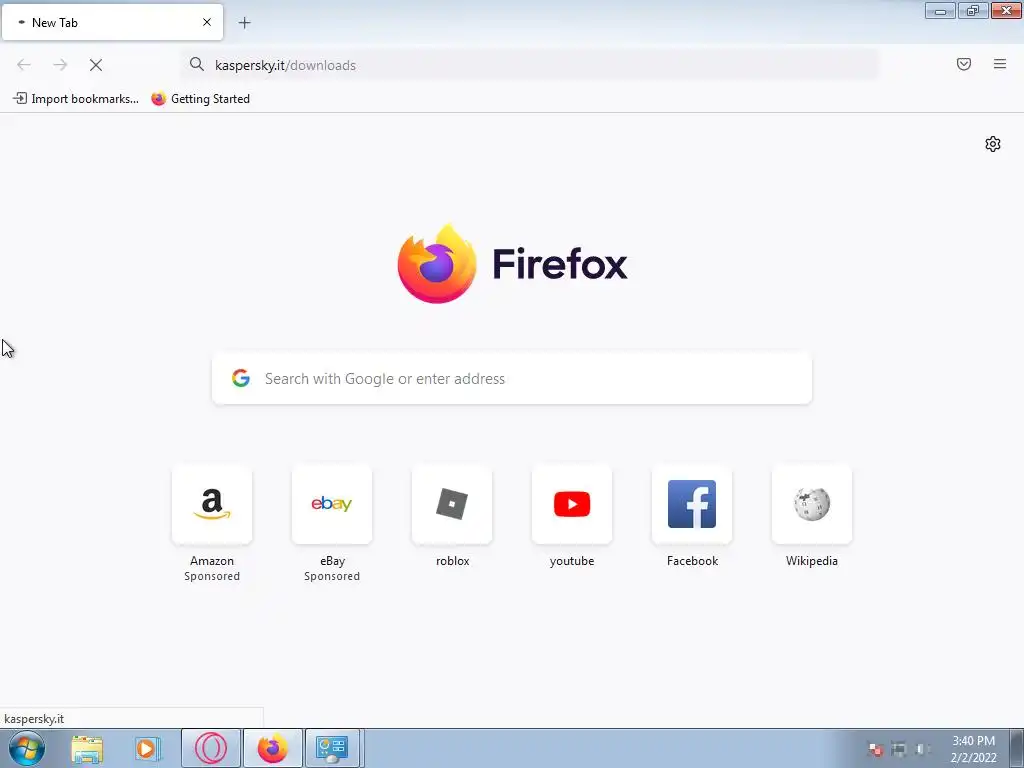Open the Getting Started bookmark
Screen dimensions: 1024x768
(200, 99)
